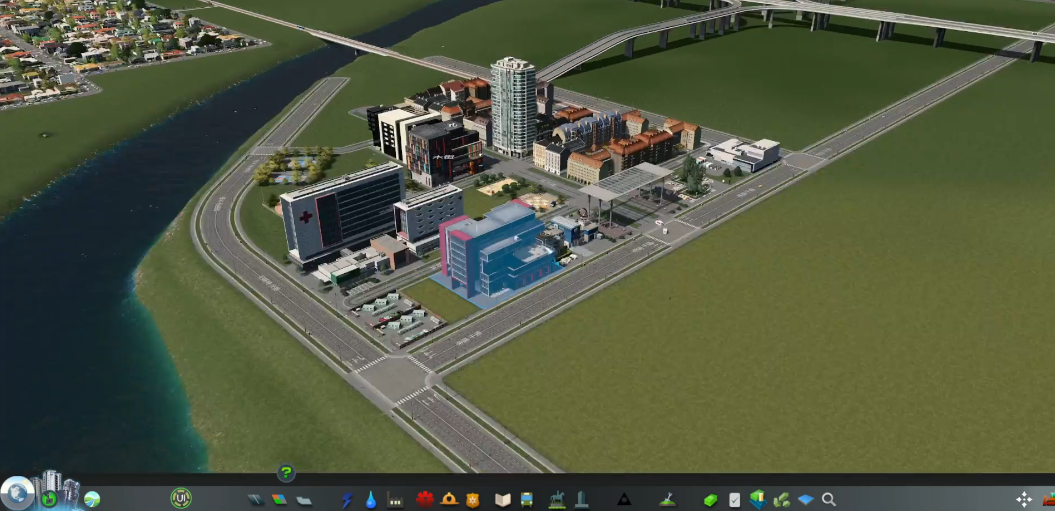Open the Landscaping shovel menu
Image resolution: width=1055 pixels, height=511 pixels.
[x=667, y=500]
